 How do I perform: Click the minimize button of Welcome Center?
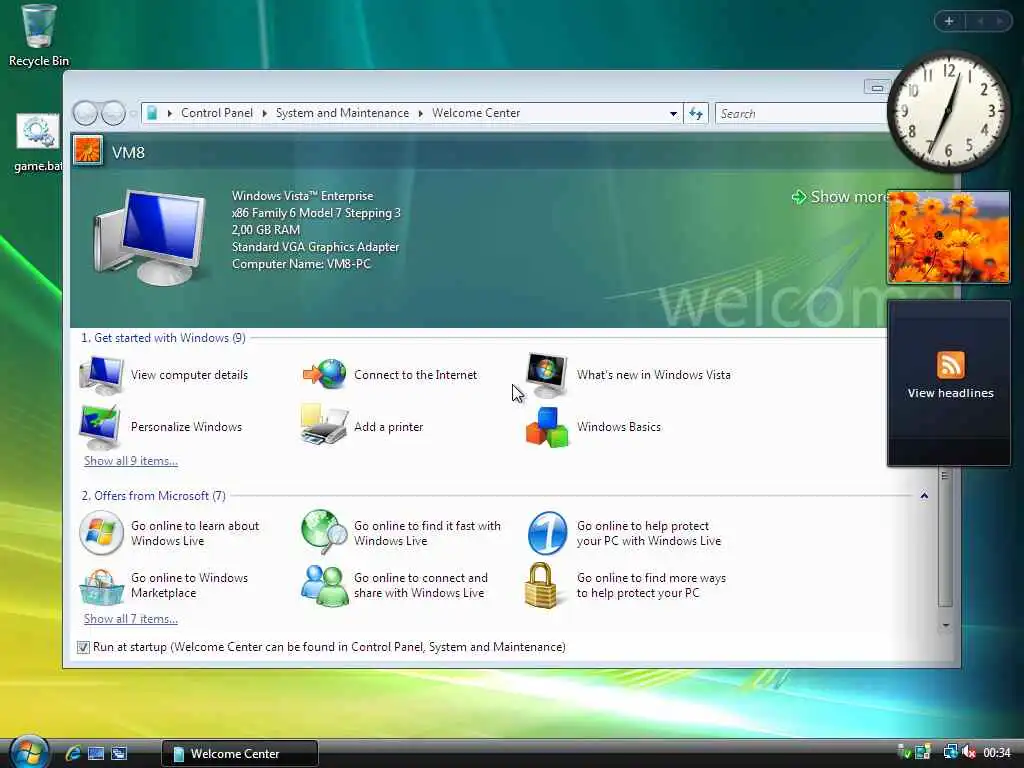(x=877, y=88)
